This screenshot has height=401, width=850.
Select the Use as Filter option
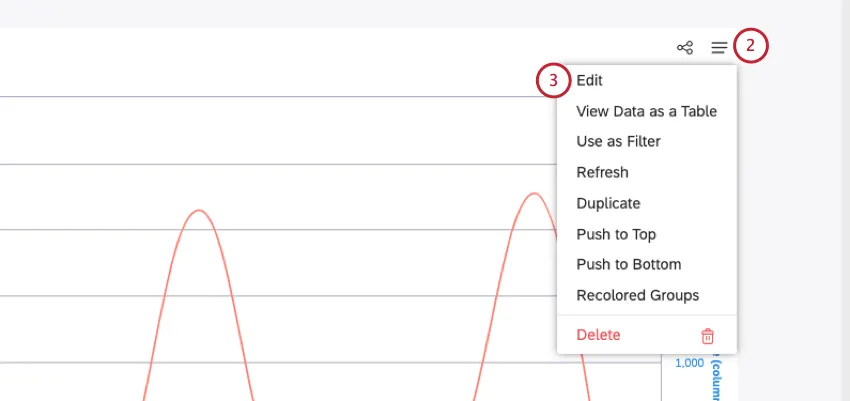(x=618, y=142)
